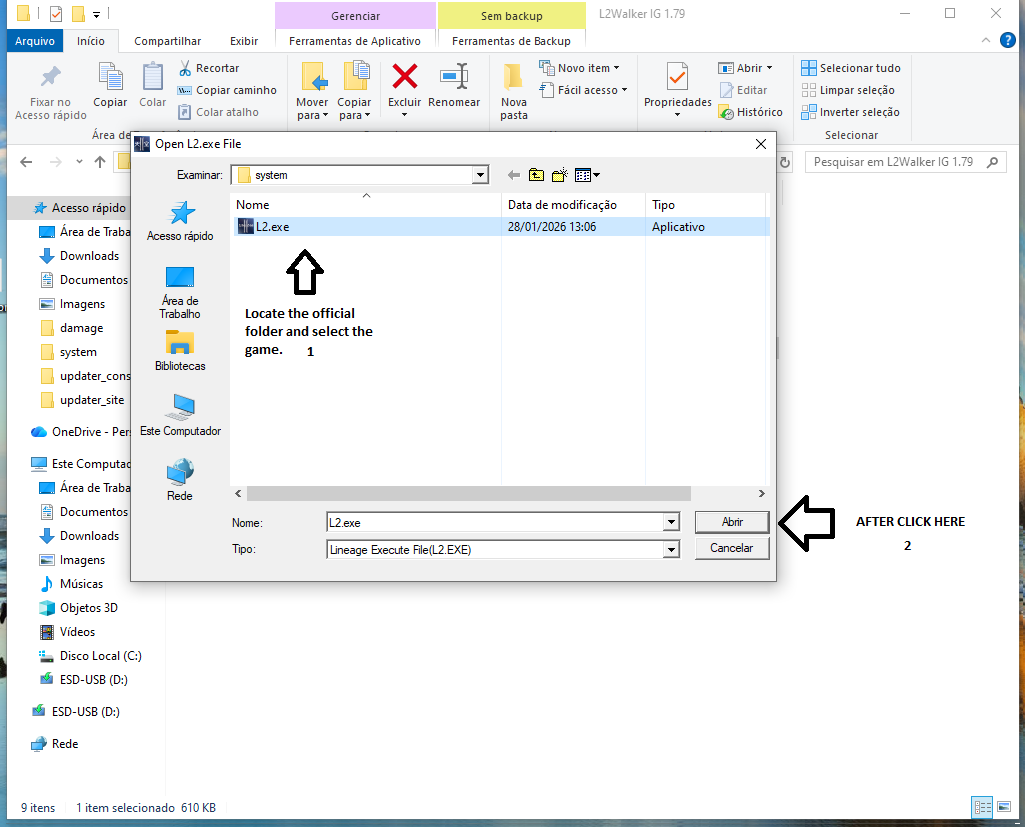Switch to the Compartilhar ribbon tab
Viewport: 1025px width, 827px height.
pos(167,41)
